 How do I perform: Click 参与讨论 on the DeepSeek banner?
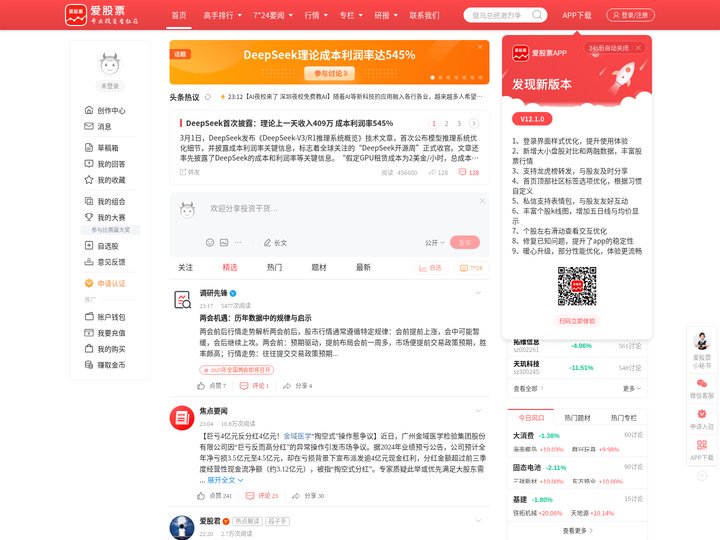pyautogui.click(x=330, y=73)
